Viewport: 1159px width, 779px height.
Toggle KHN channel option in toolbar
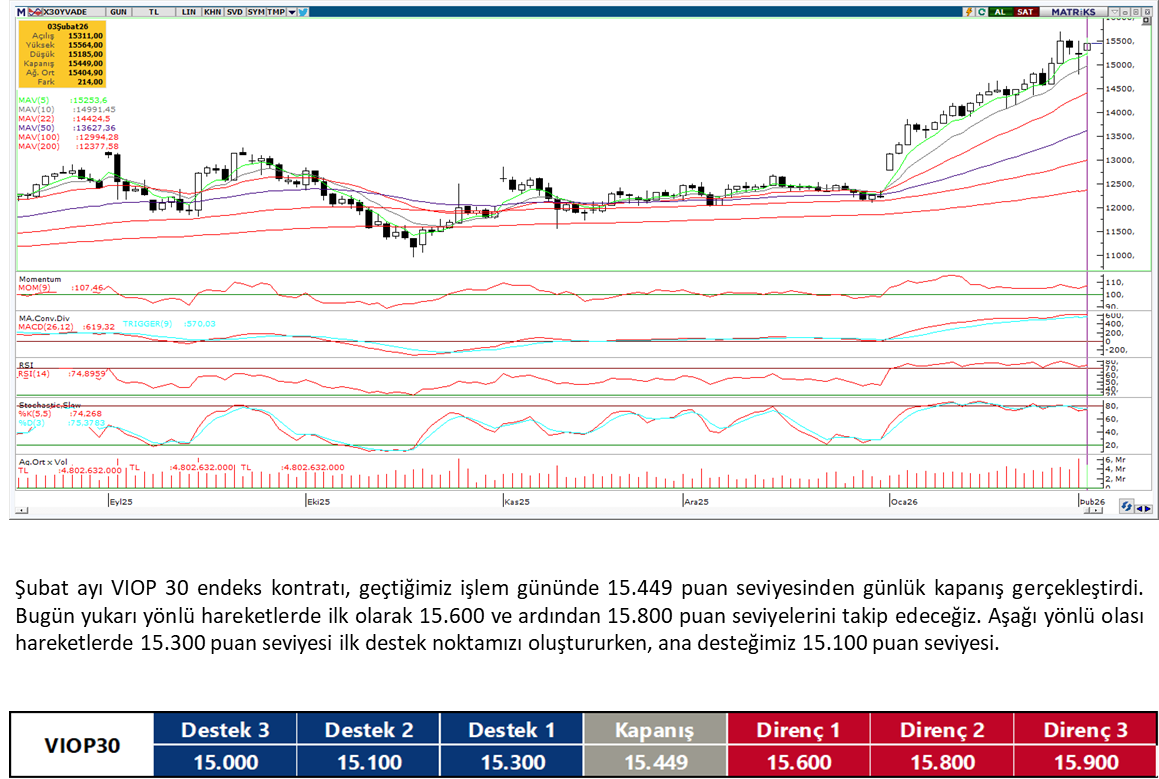(x=212, y=12)
